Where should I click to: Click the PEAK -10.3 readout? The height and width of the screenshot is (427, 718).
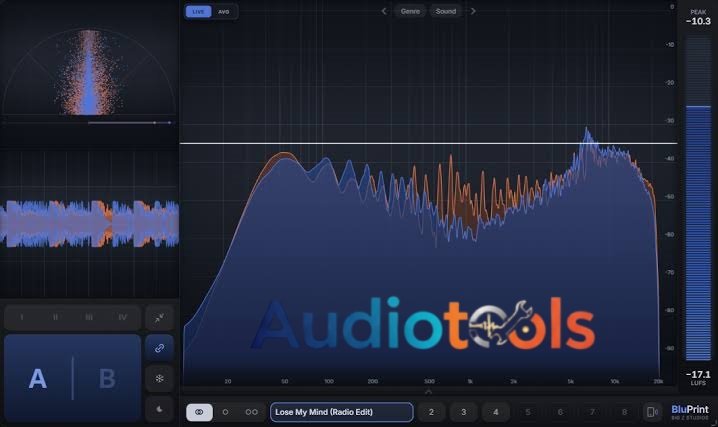coord(698,18)
